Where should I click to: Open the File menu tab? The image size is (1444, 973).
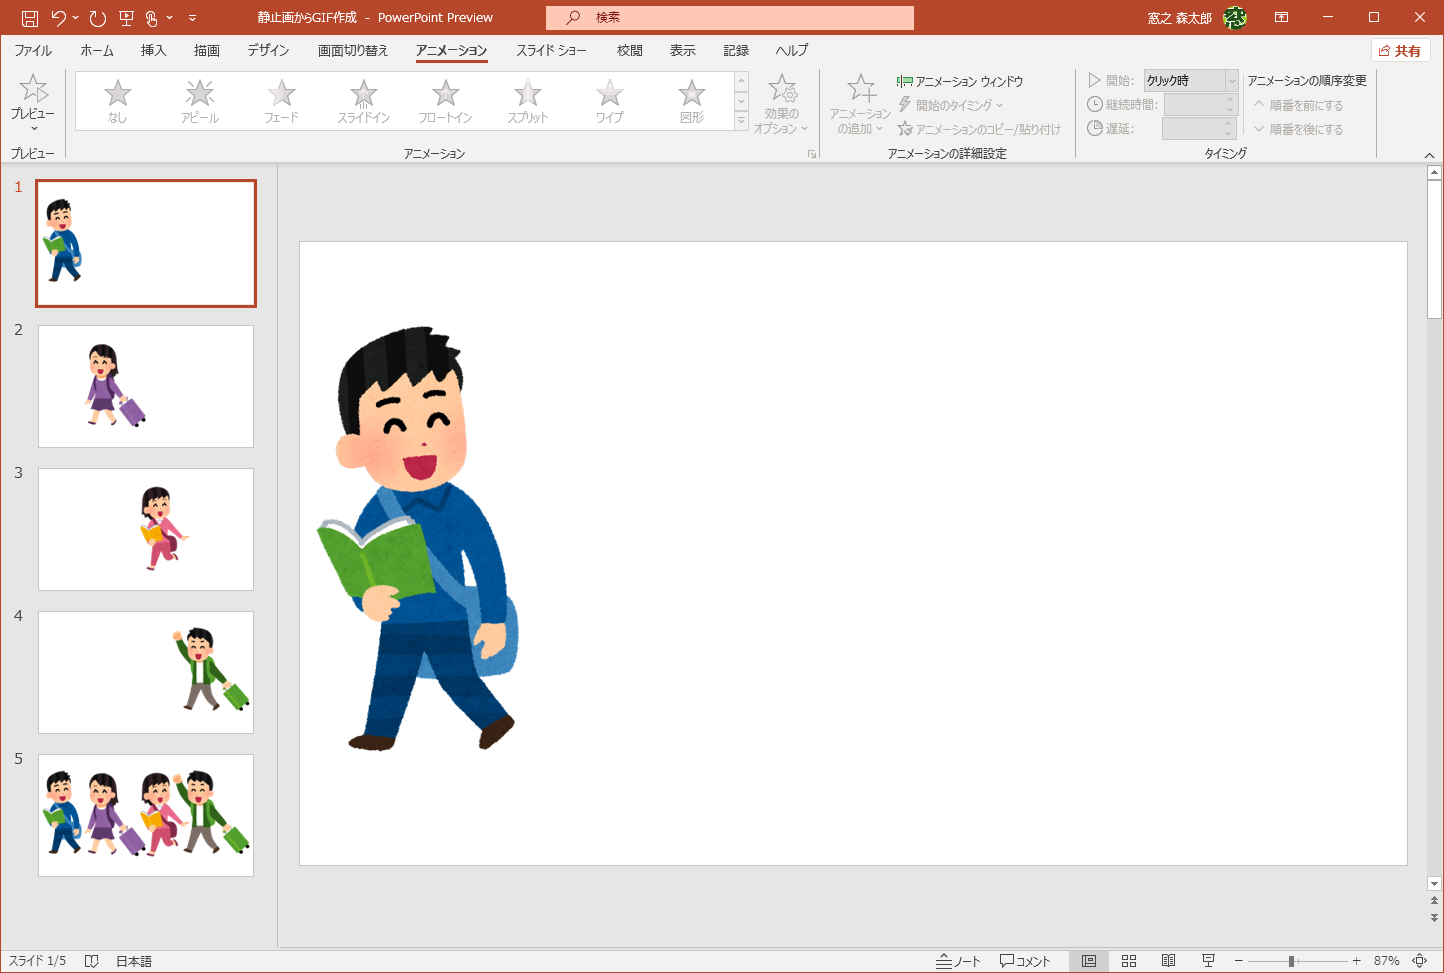(33, 50)
